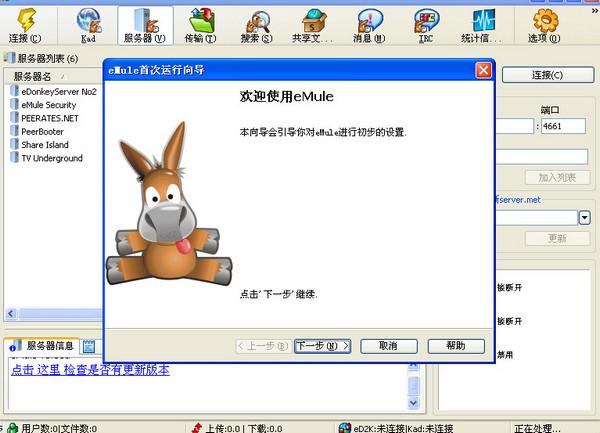Expand toolbar overflow chevron at top right
600x433 pixels.
pyautogui.click(x=595, y=11)
